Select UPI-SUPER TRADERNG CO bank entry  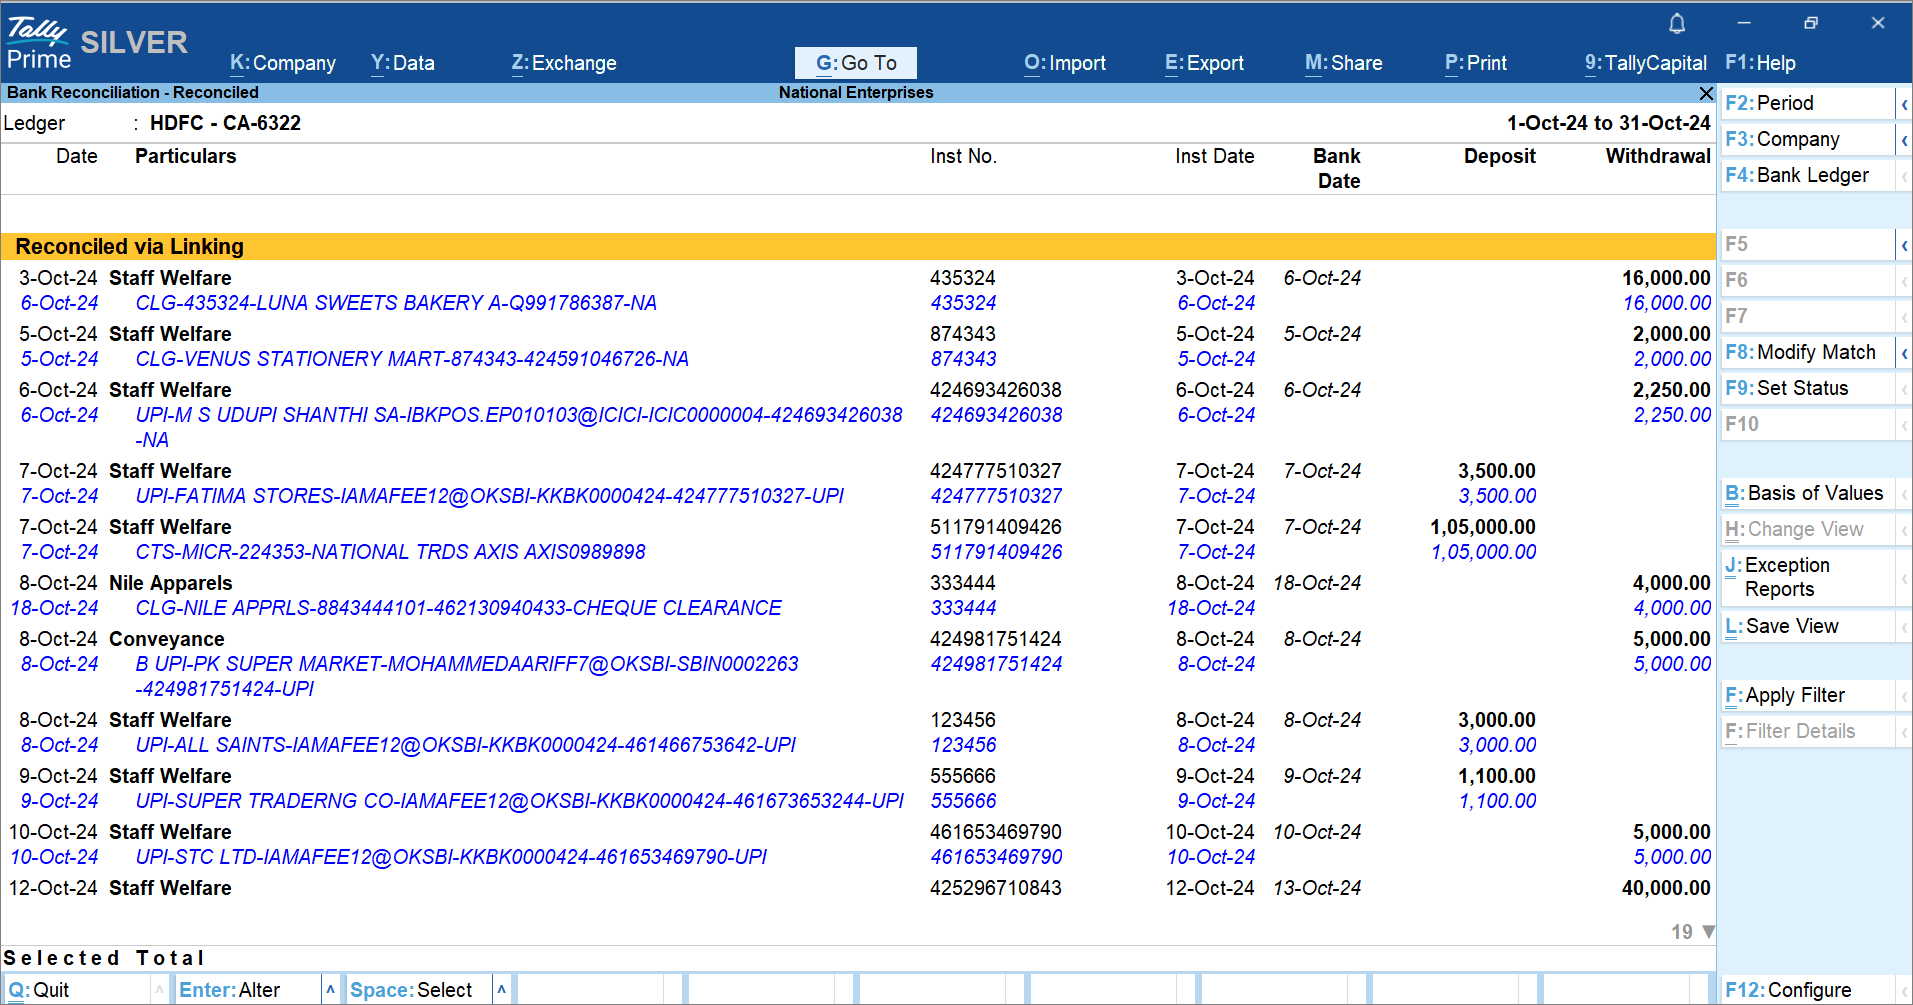click(x=858, y=801)
